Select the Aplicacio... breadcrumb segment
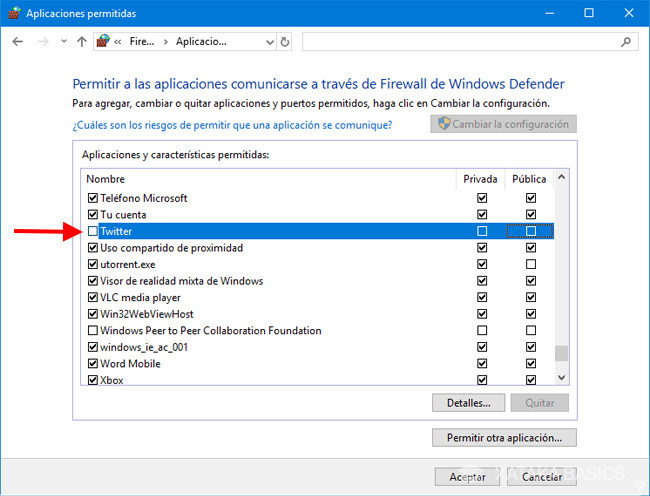650x496 pixels. pos(201,41)
